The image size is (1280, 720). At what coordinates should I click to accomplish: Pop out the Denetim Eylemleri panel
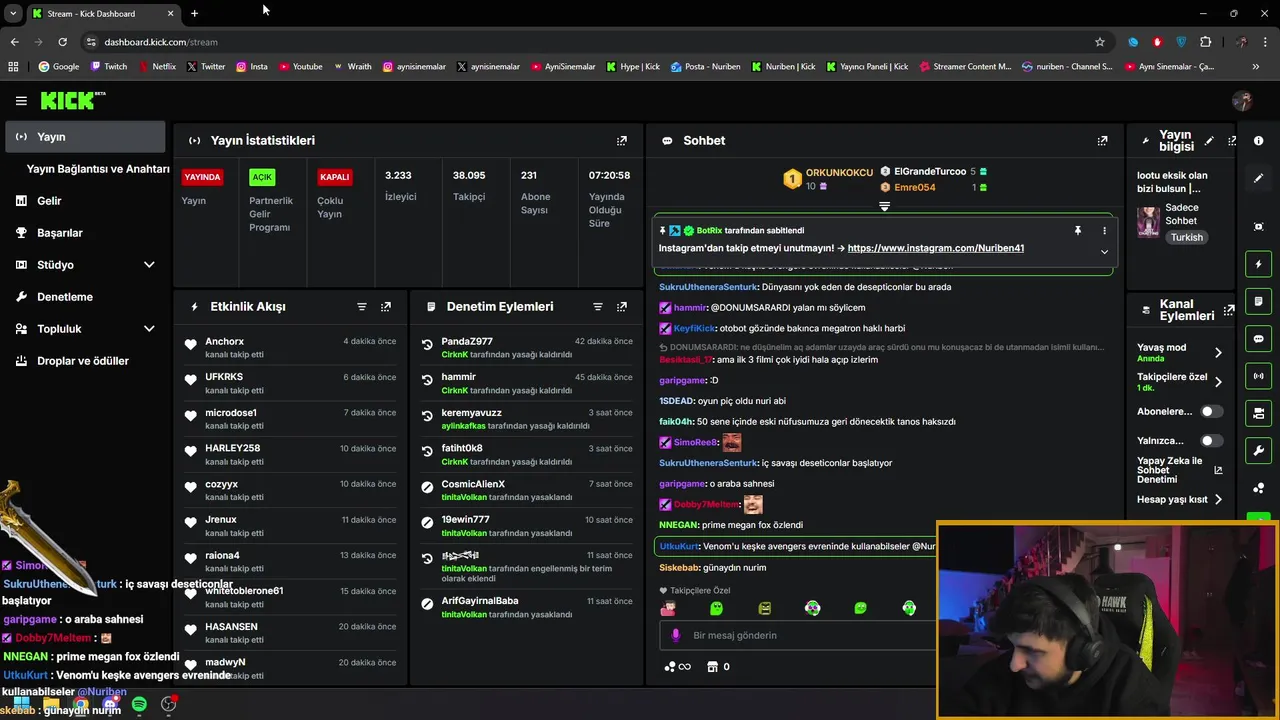tap(622, 307)
